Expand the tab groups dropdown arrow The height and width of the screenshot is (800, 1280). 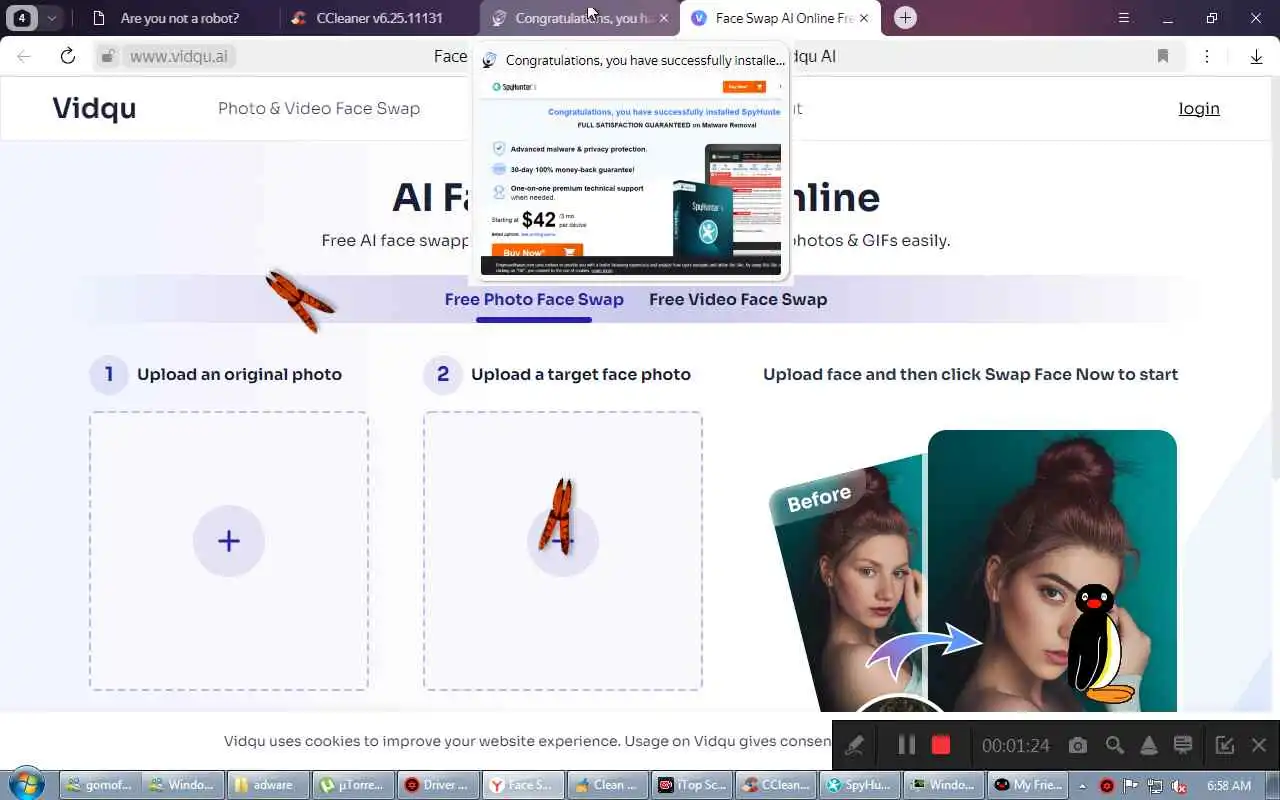[51, 18]
